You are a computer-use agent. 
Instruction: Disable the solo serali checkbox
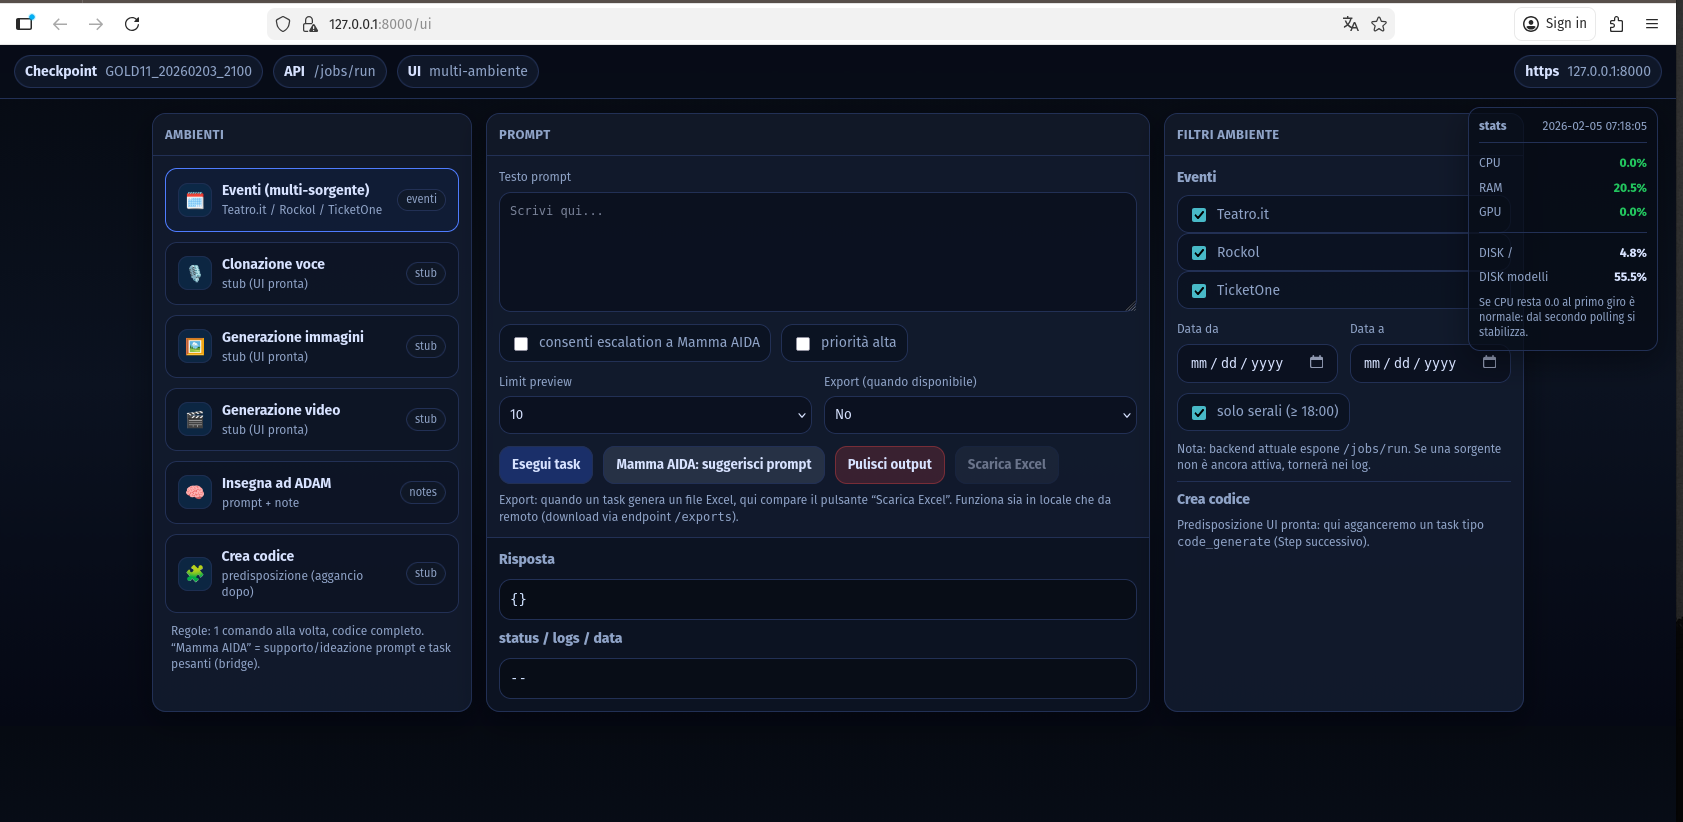tap(1199, 412)
